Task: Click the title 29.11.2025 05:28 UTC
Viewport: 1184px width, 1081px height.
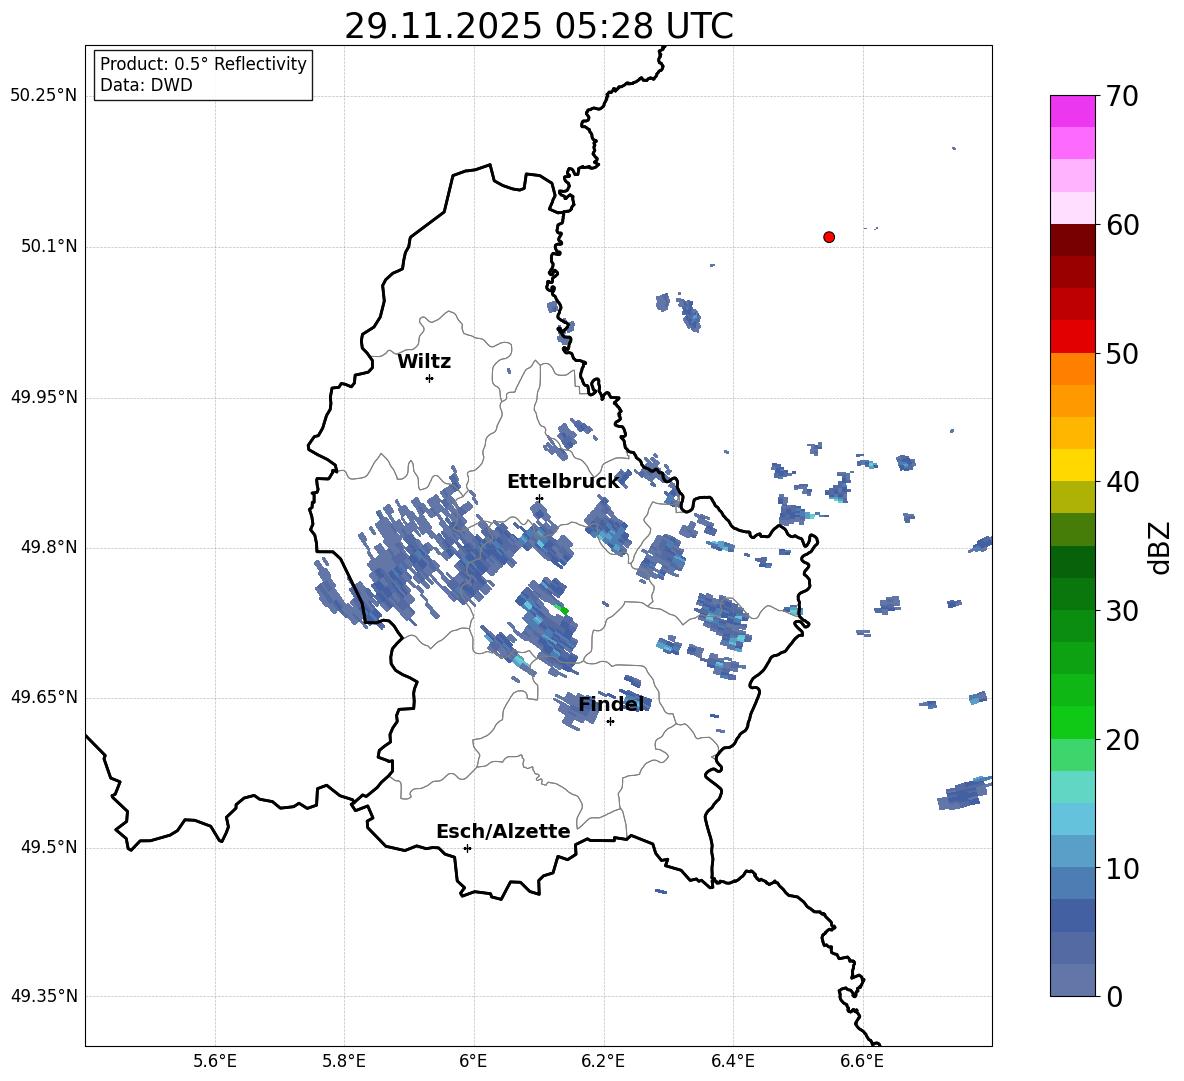Action: pyautogui.click(x=538, y=27)
